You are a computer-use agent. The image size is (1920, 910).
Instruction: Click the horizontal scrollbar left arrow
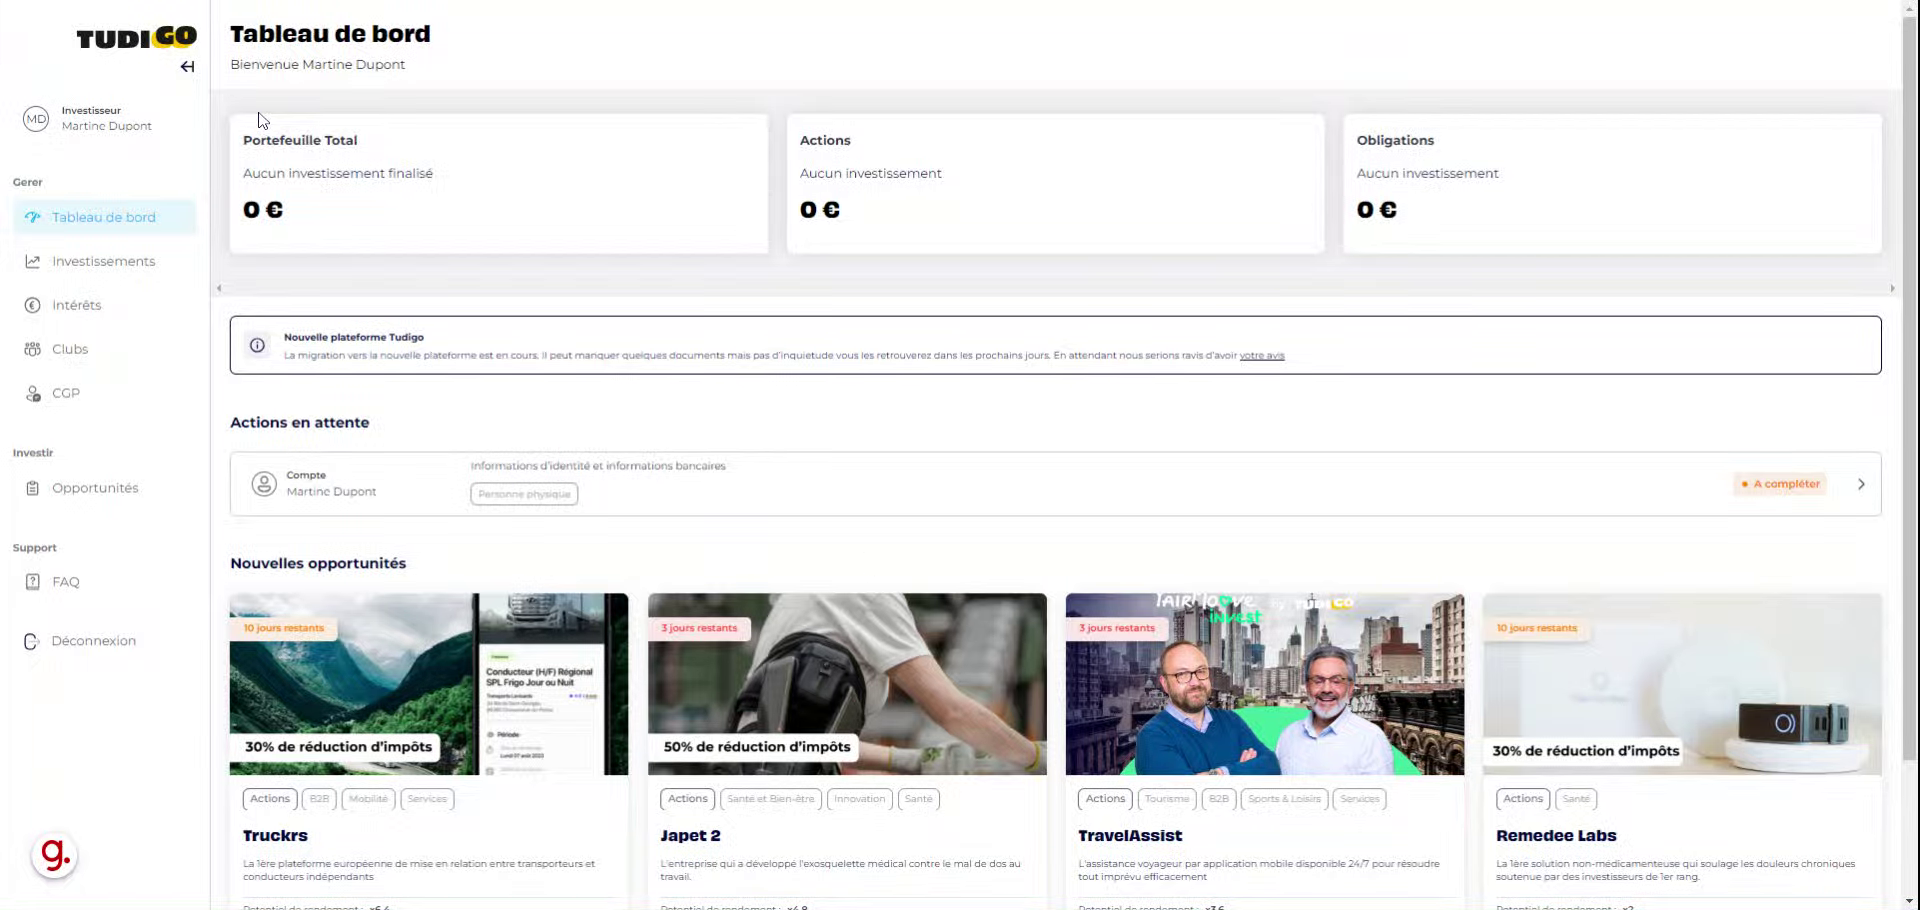[x=219, y=288]
